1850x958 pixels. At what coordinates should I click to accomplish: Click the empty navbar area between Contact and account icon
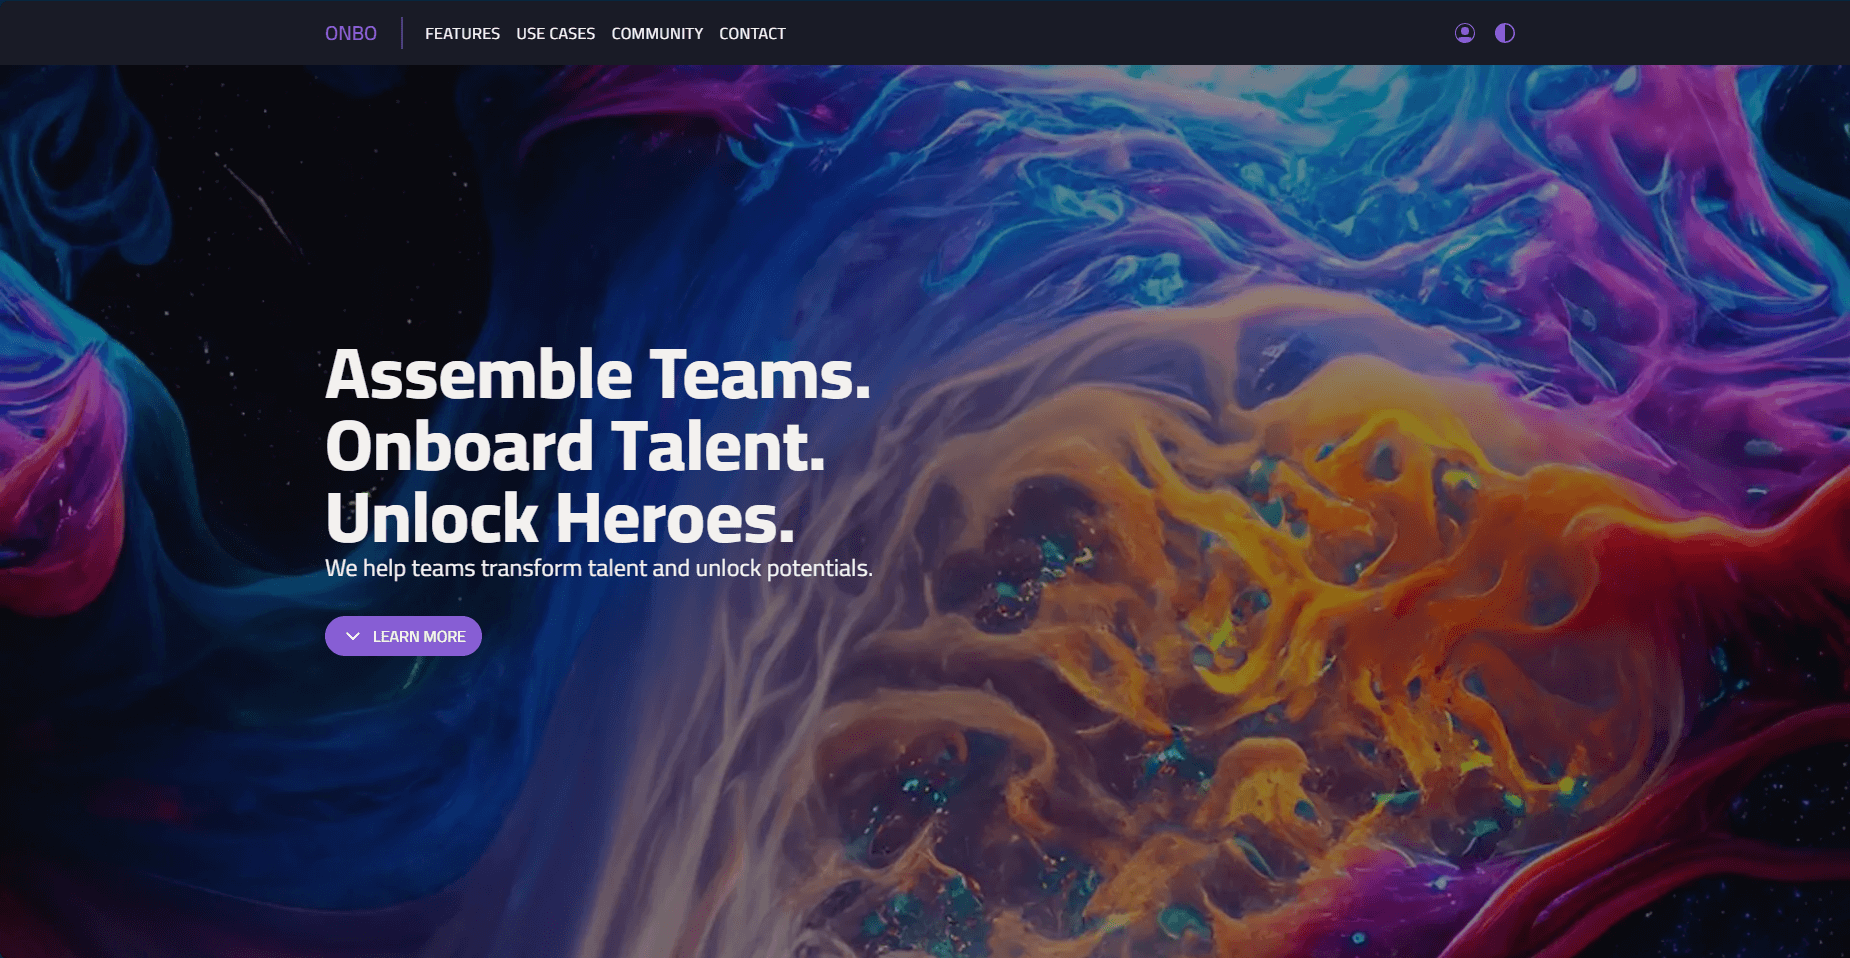coord(1120,33)
